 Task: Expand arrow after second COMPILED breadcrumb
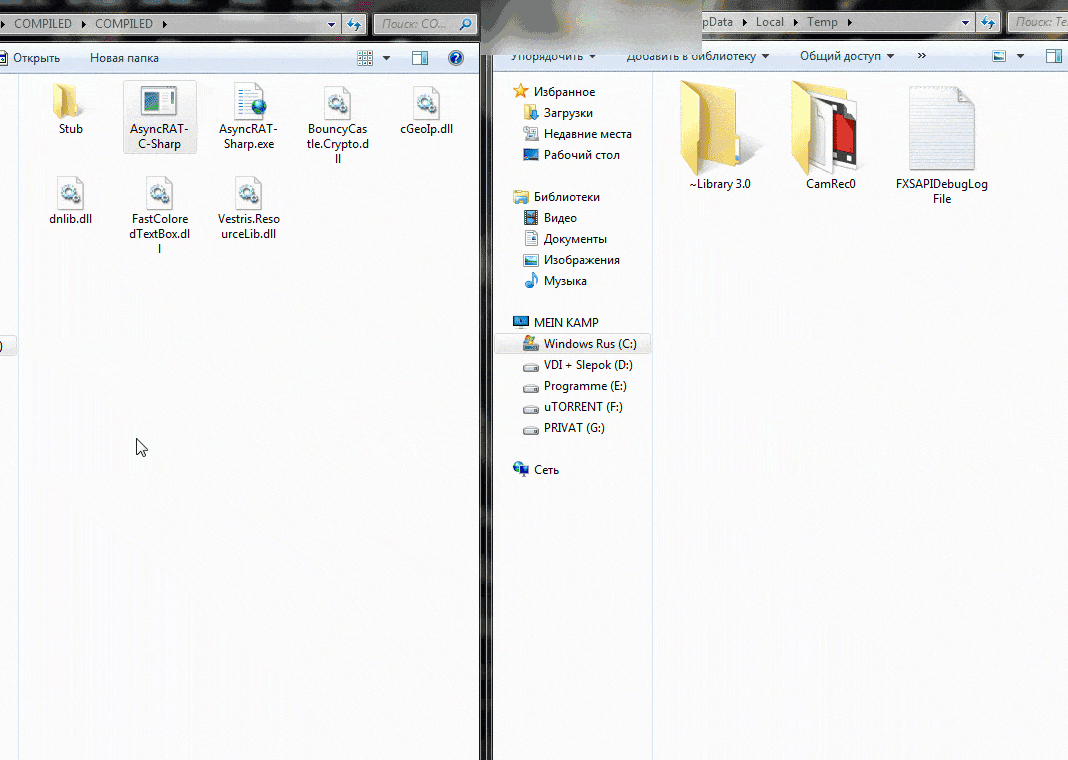click(164, 24)
